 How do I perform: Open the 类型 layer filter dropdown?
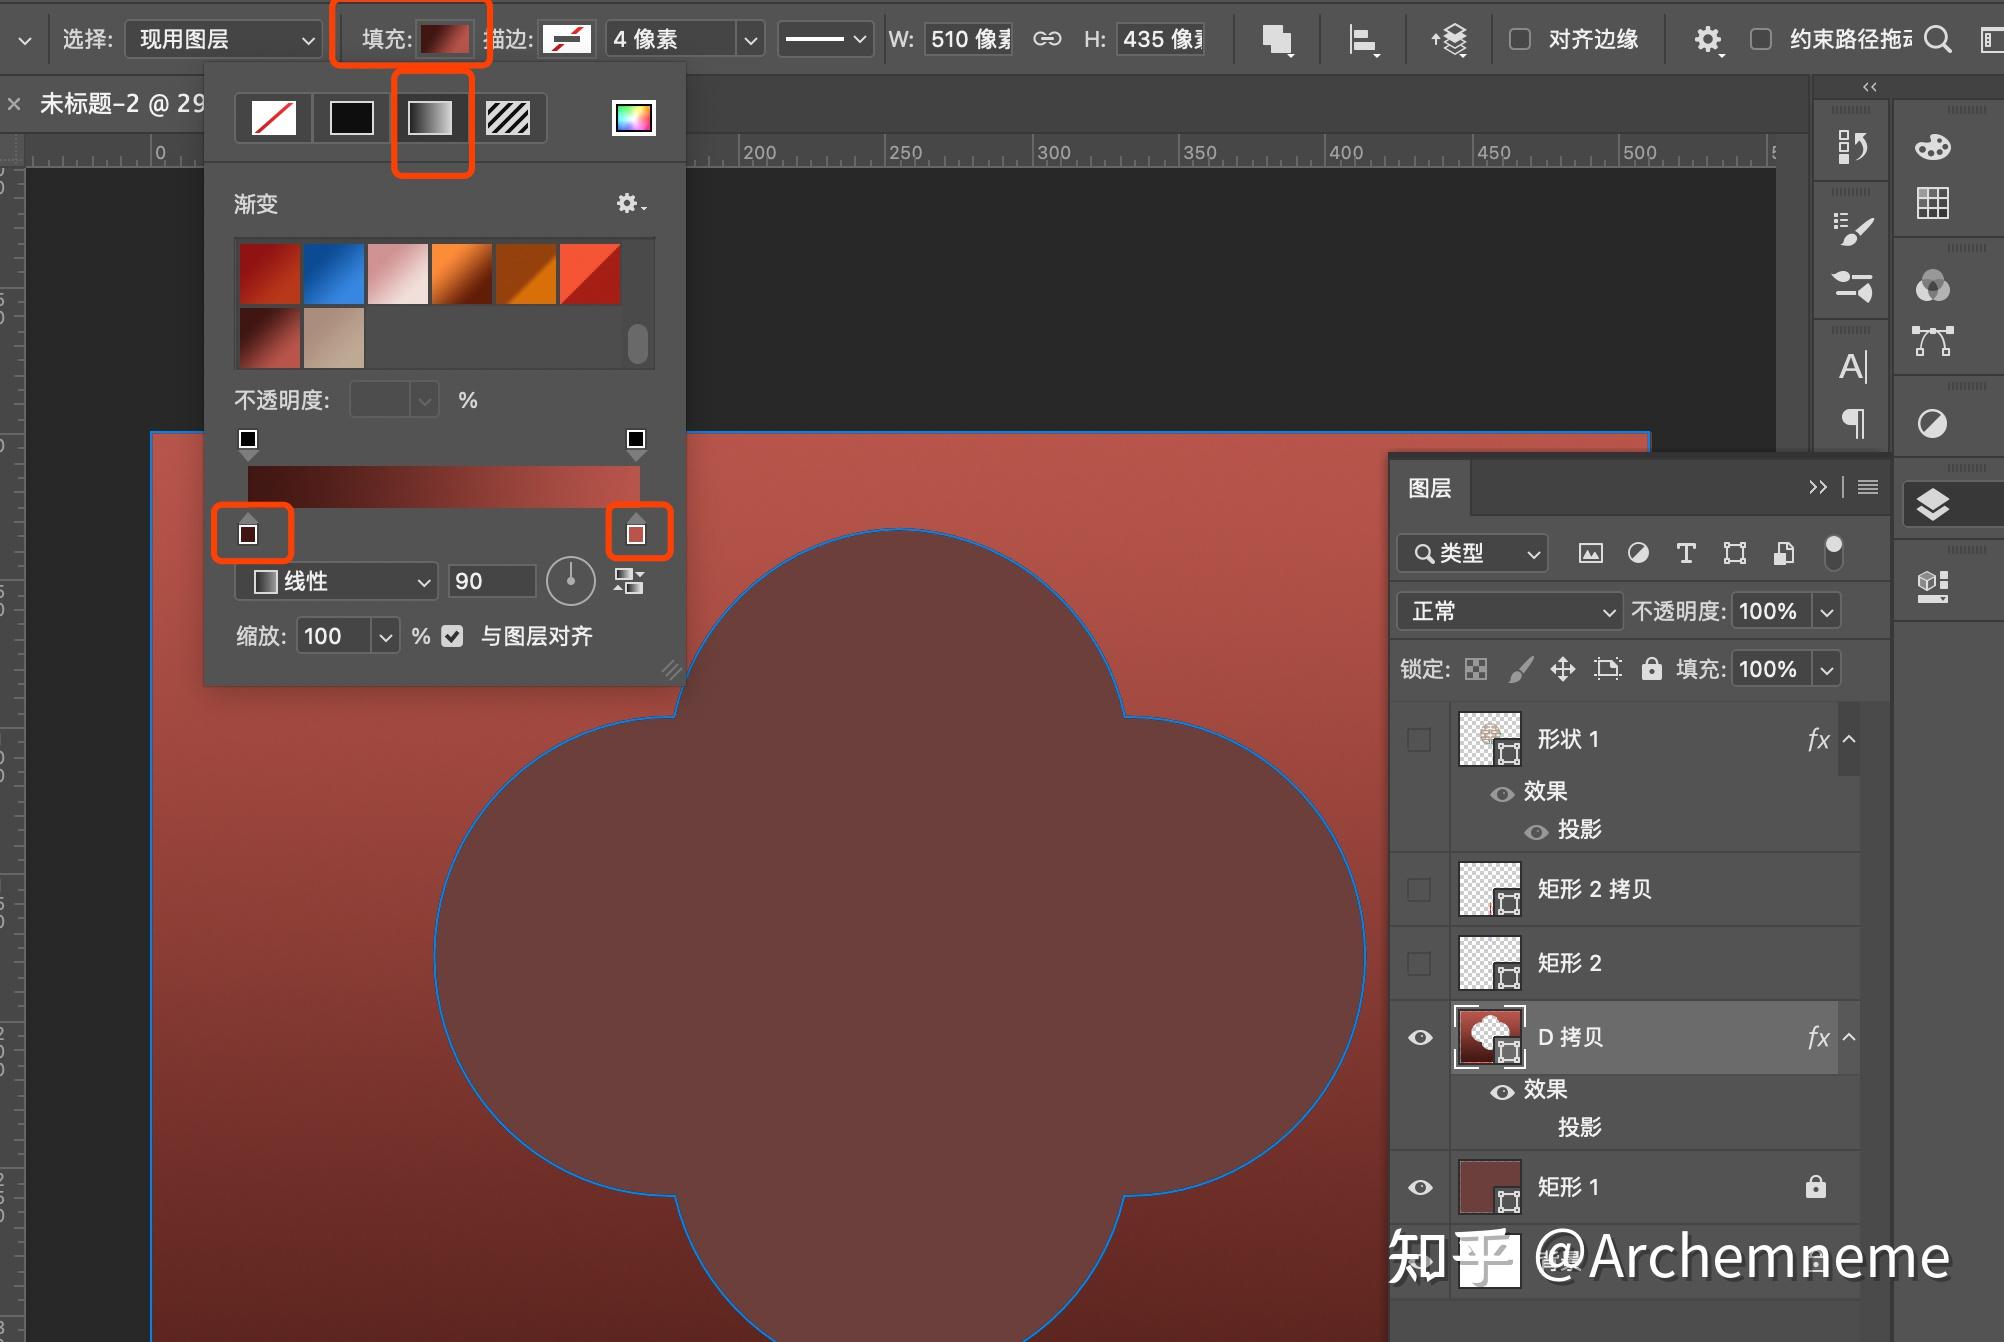tap(1473, 553)
